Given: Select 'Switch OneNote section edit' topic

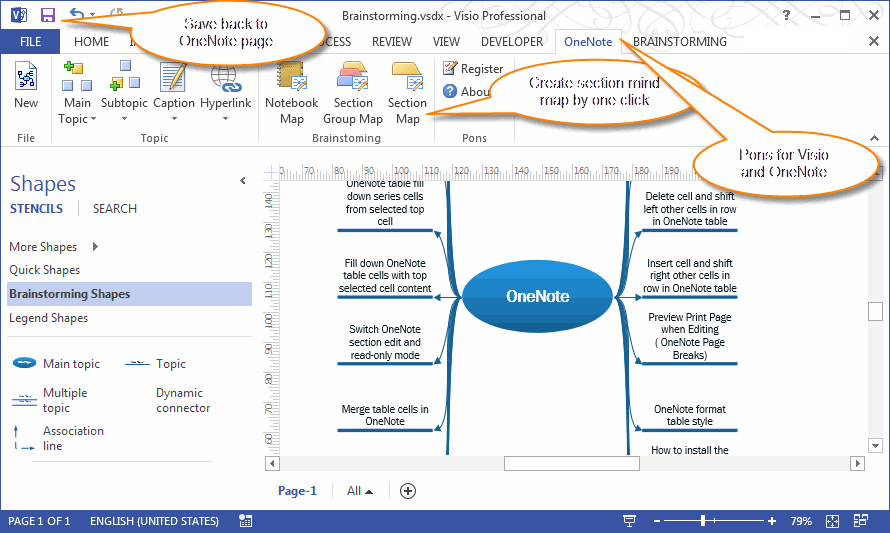Looking at the screenshot, I should coord(385,342).
